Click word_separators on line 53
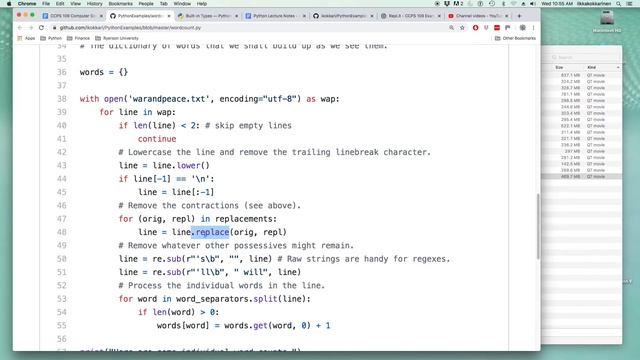Image resolution: width=640 pixels, height=360 pixels. [x=213, y=299]
